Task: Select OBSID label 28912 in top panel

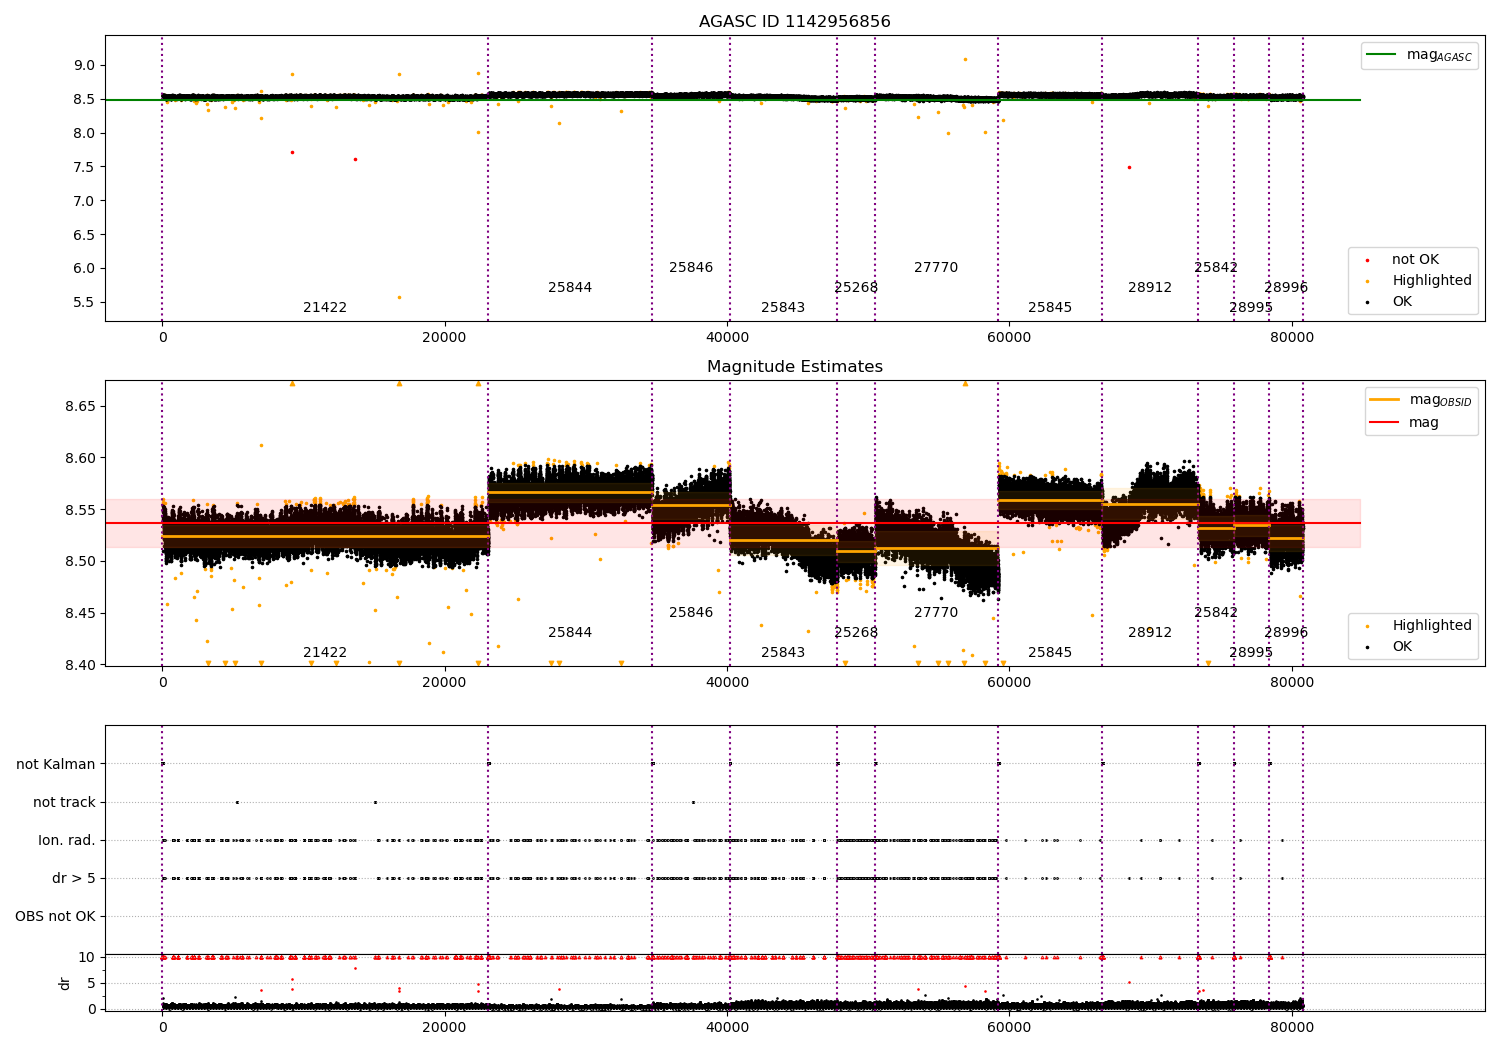Action: (1150, 288)
